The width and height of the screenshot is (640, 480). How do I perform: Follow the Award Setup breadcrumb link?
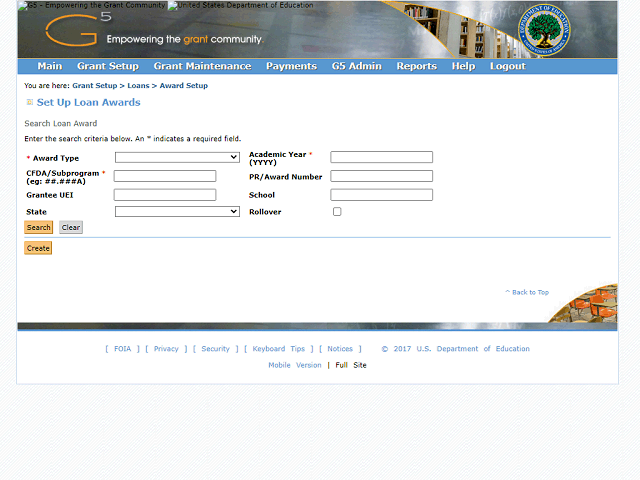184,86
